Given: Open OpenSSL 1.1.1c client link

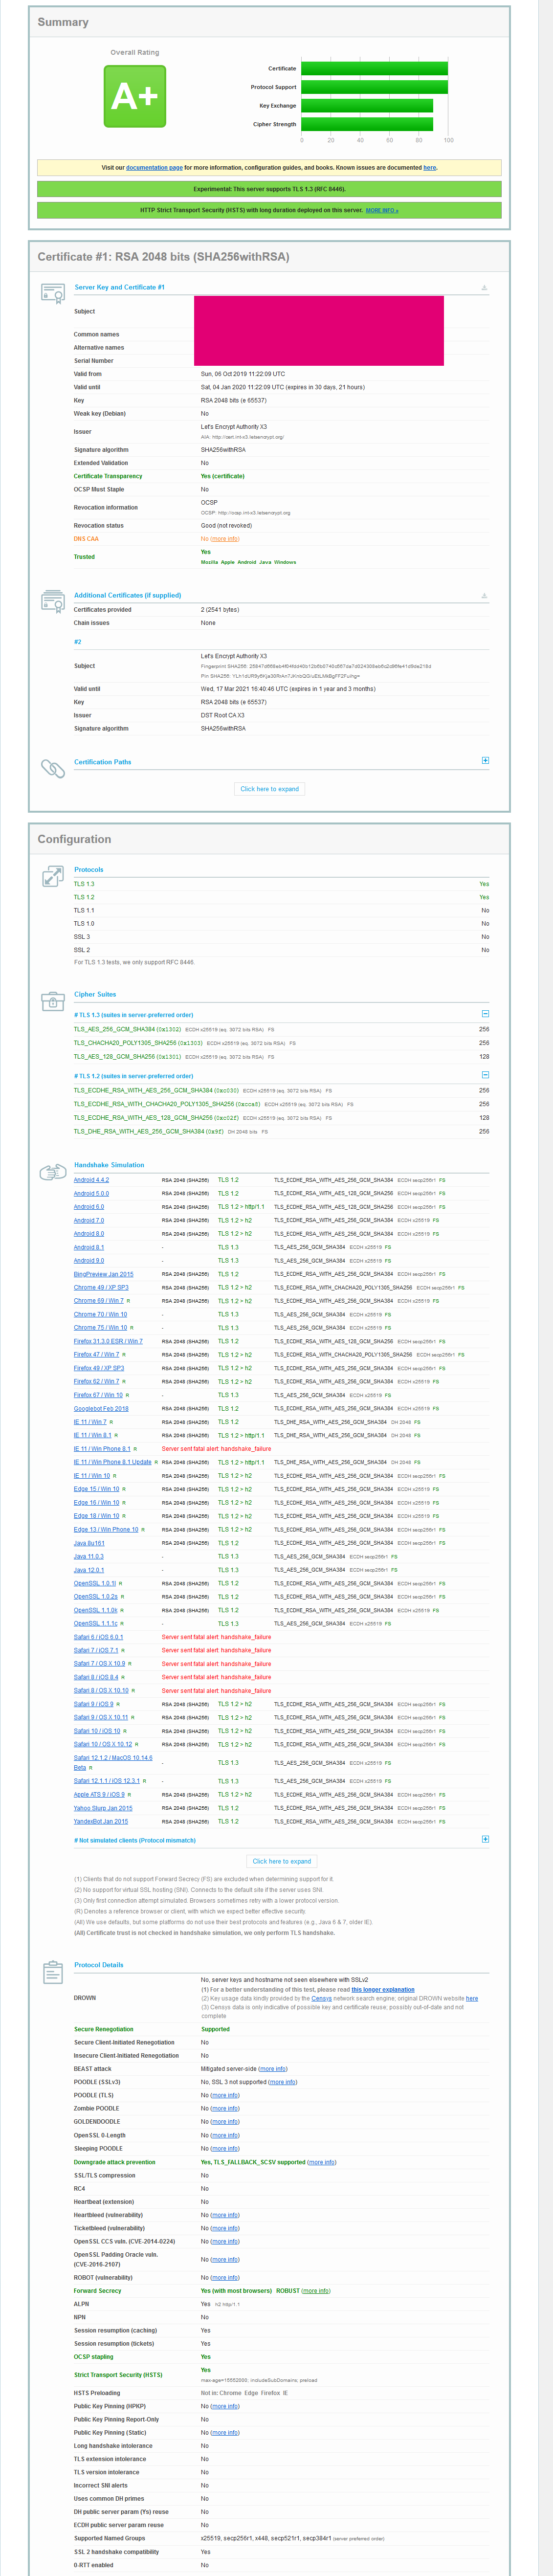Looking at the screenshot, I should (x=95, y=1624).
